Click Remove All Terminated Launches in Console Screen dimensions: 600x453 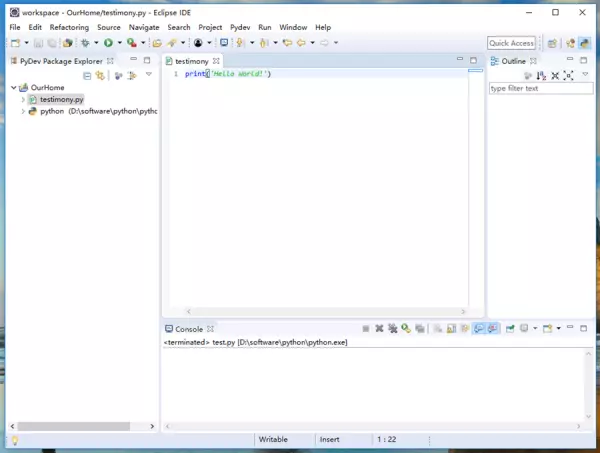point(393,328)
